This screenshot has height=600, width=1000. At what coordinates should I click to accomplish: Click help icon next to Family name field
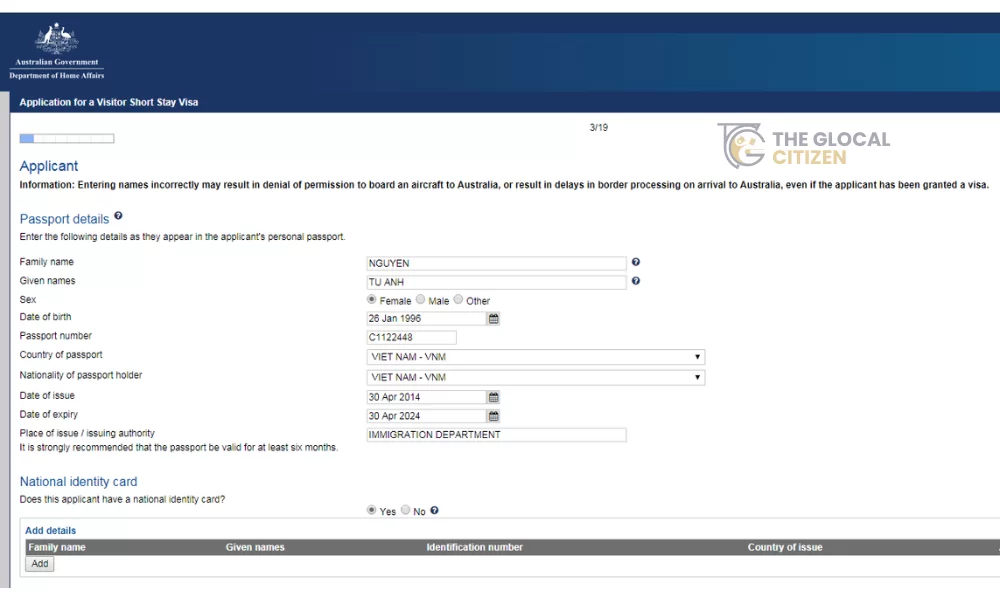[636, 262]
